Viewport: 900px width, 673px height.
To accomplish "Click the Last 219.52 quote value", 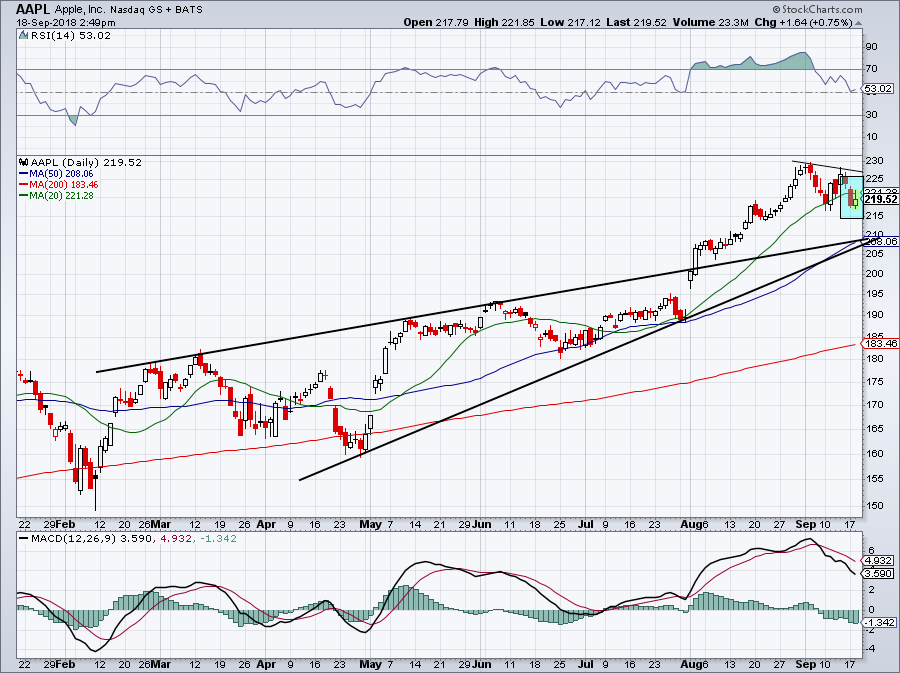I will (636, 22).
